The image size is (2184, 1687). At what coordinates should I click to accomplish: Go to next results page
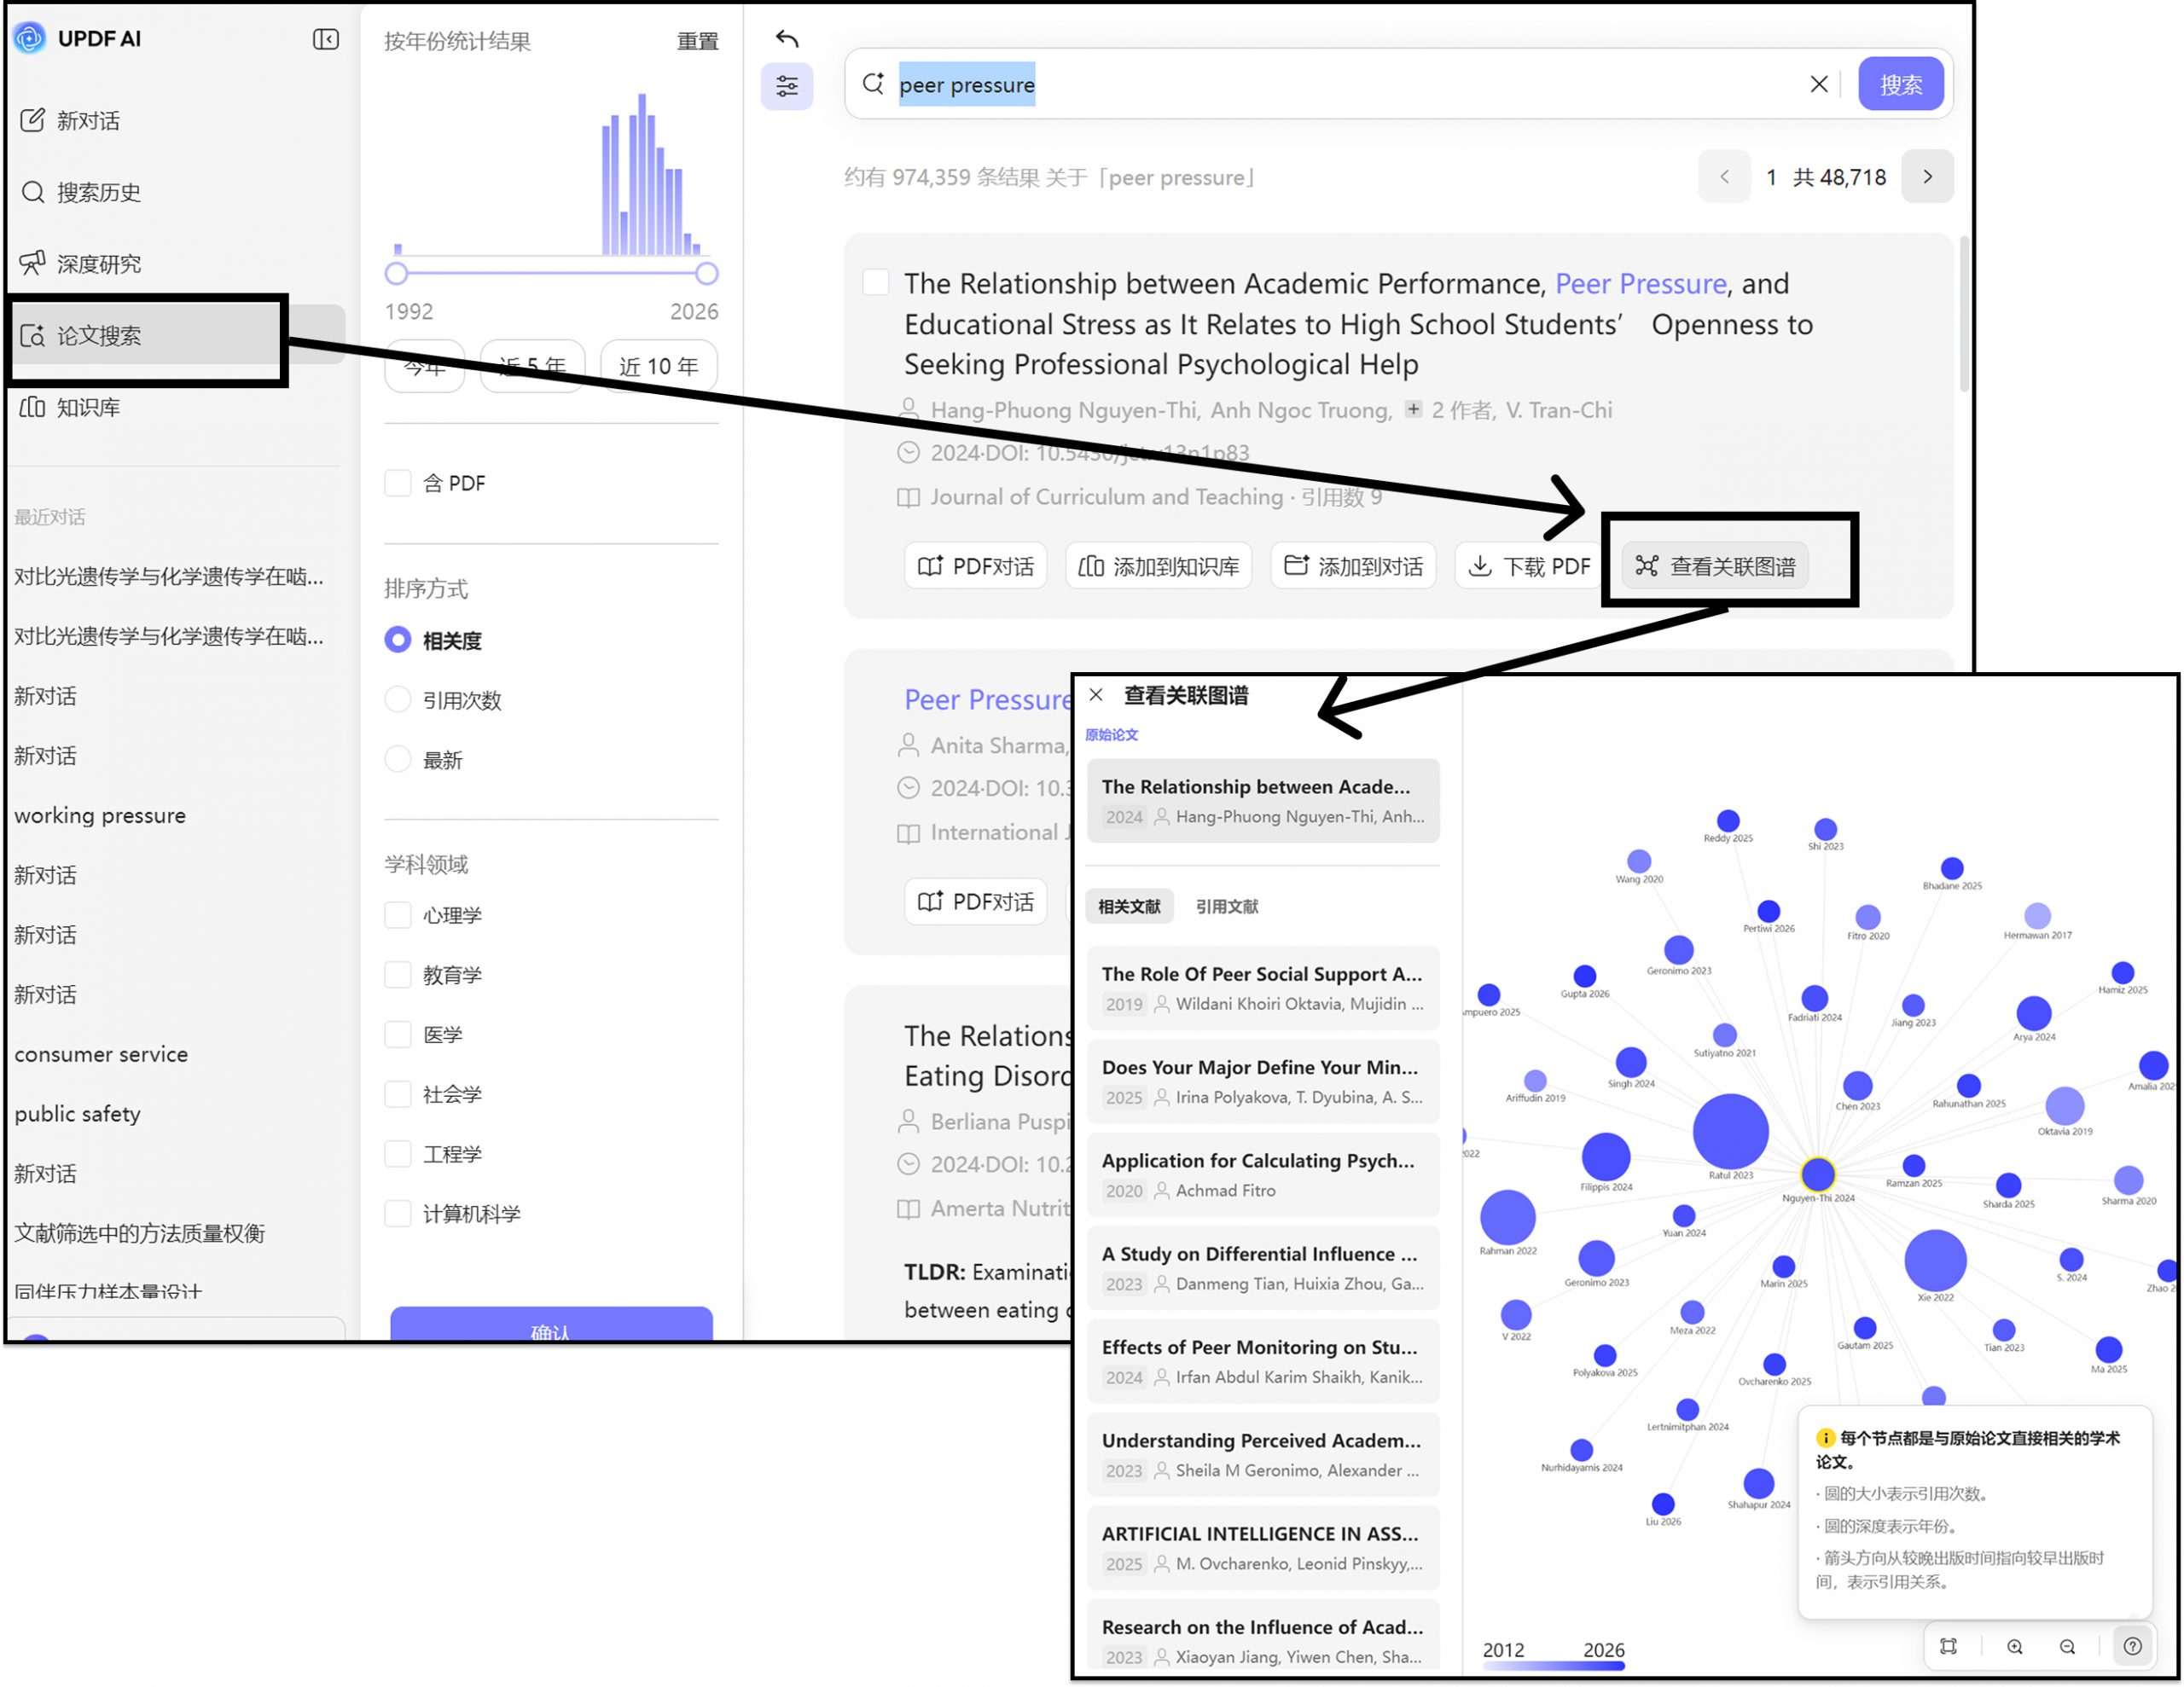click(1927, 177)
